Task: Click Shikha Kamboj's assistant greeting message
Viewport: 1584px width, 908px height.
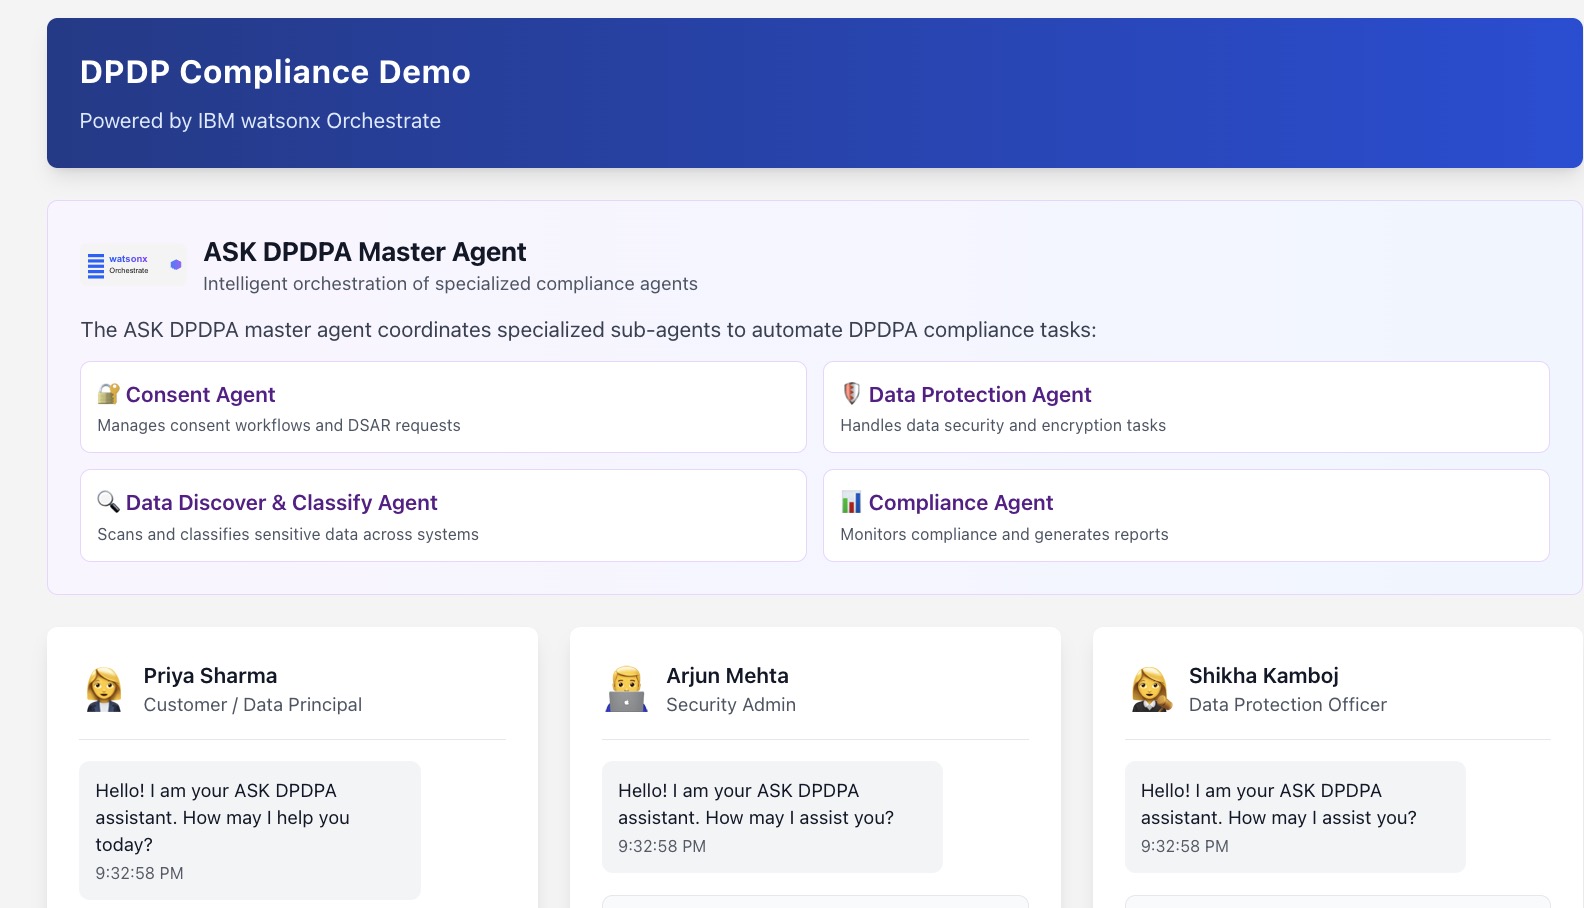Action: click(x=1295, y=817)
